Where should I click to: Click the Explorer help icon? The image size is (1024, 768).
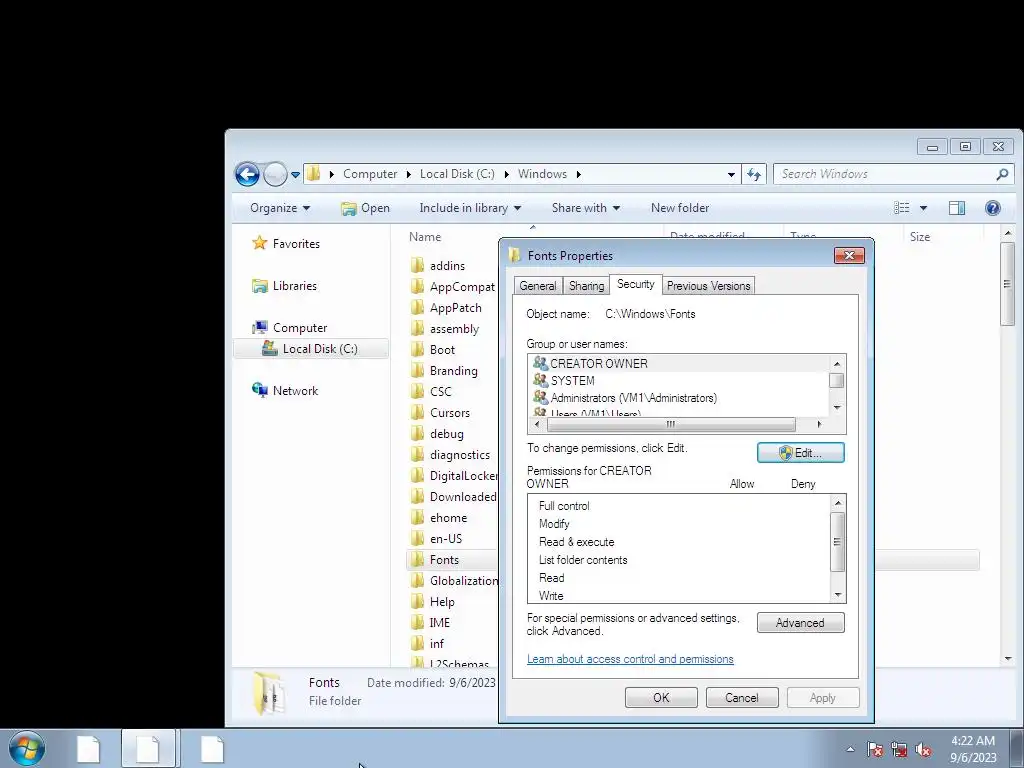point(993,208)
